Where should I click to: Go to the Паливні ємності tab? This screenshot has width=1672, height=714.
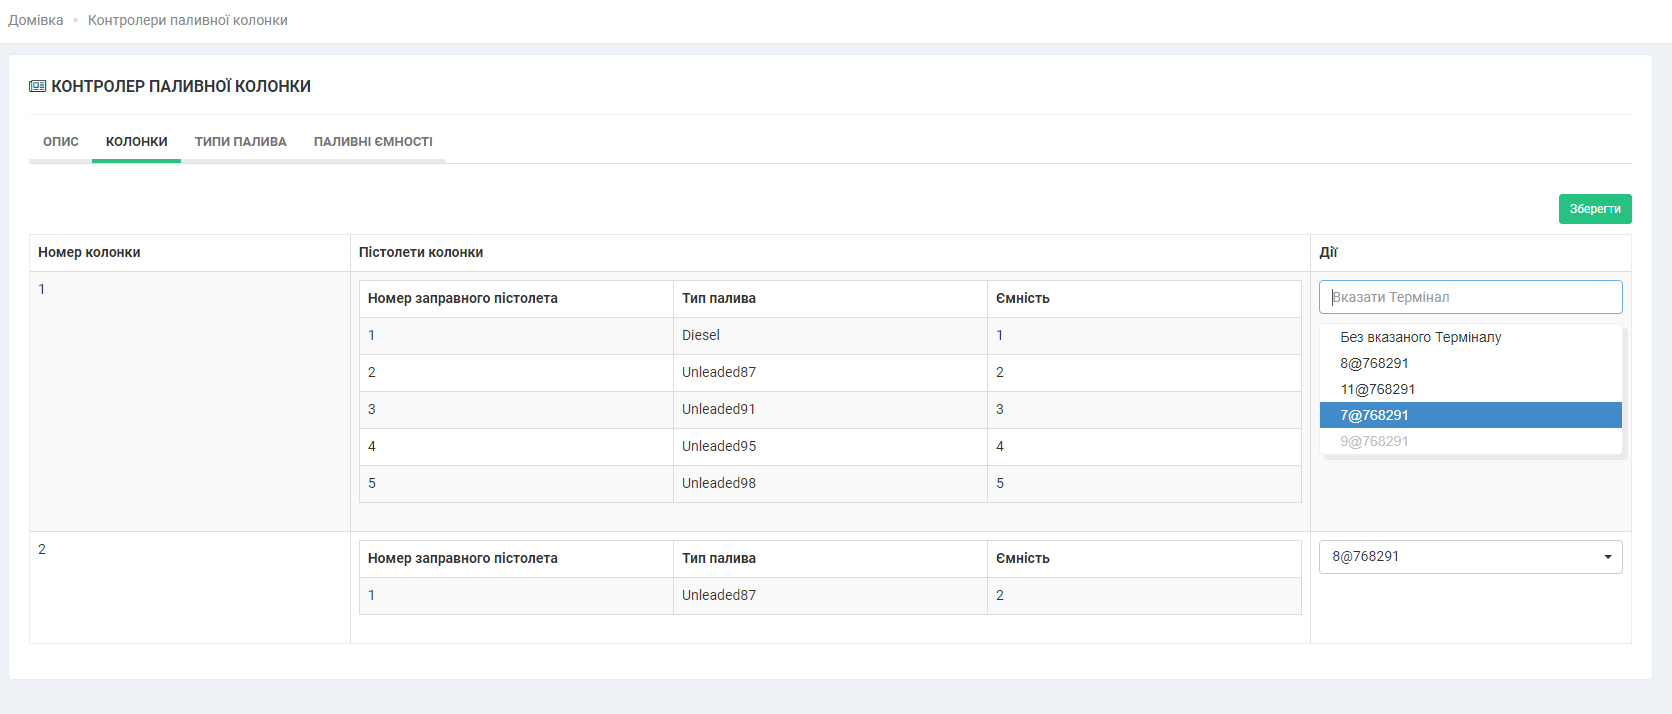373,142
